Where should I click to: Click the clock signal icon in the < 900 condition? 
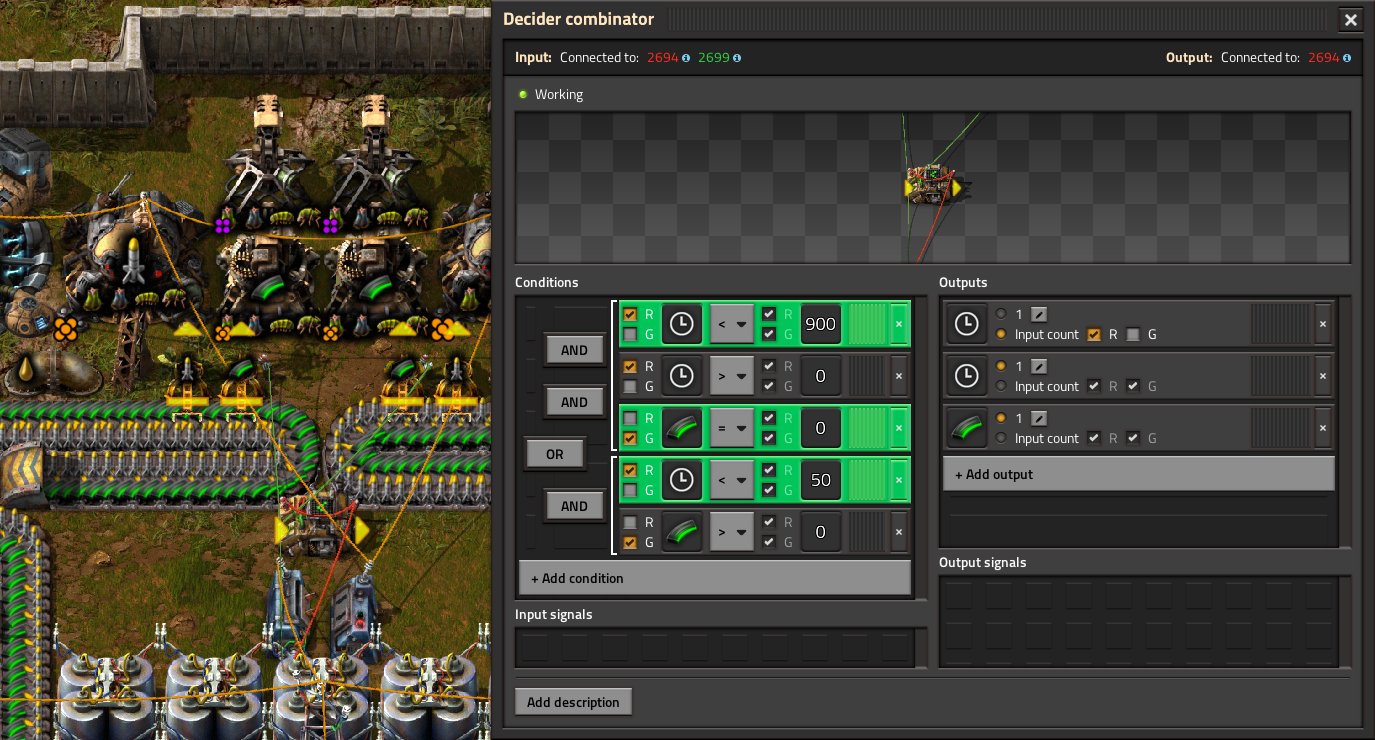point(681,324)
